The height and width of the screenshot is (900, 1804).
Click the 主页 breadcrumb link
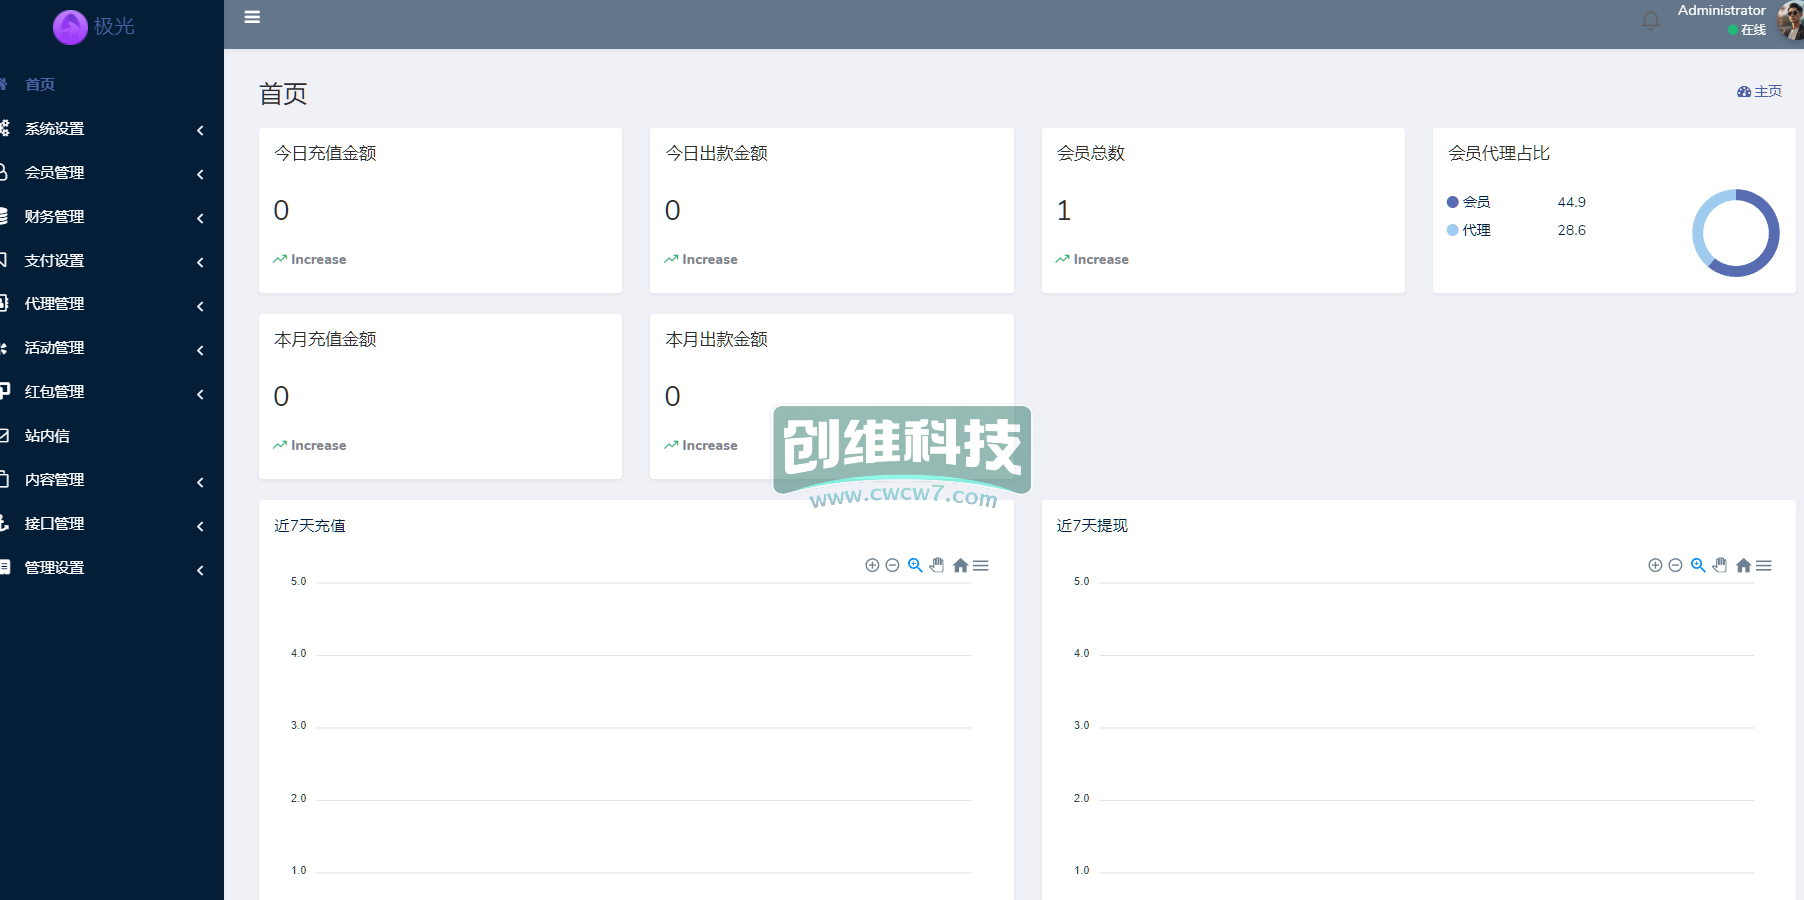[1768, 91]
